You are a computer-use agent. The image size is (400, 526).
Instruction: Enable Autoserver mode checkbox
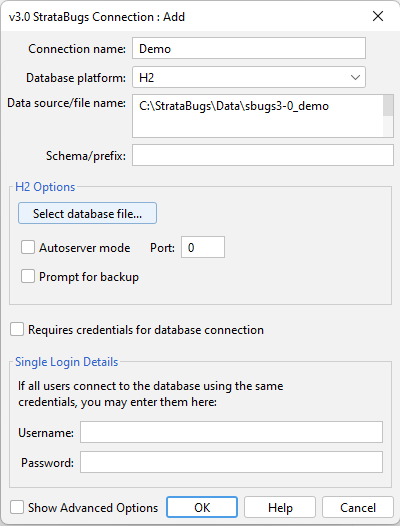28,248
